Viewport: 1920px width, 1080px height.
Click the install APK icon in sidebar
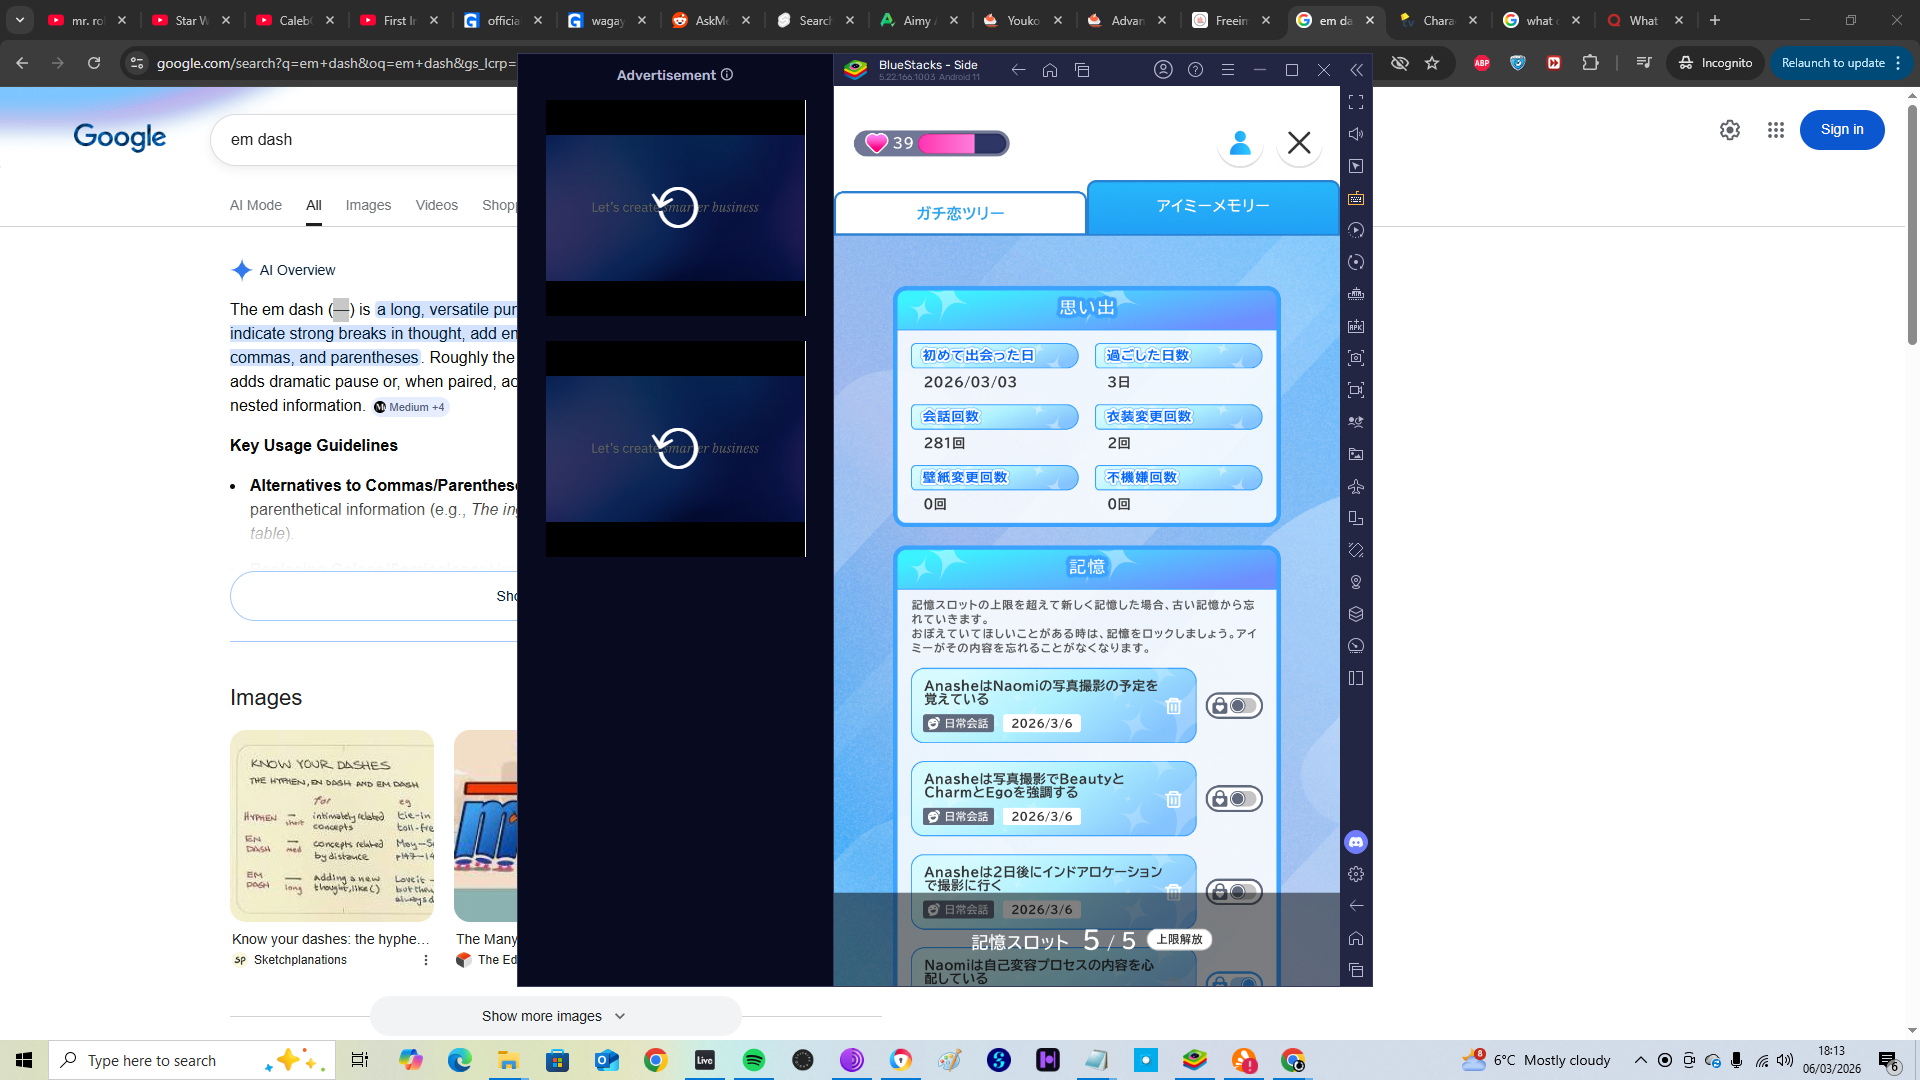point(1356,326)
